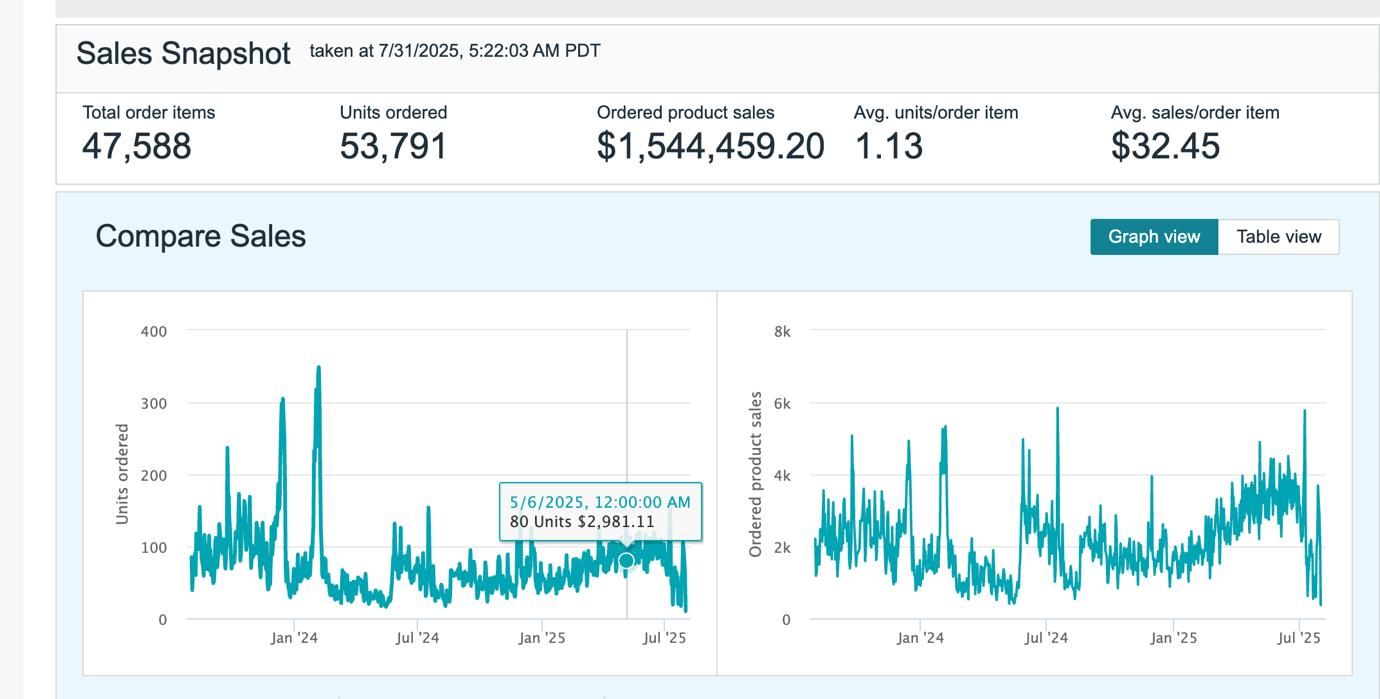Click the Ordered product sales amount $1,544,459.20
The height and width of the screenshot is (699, 1380).
[x=710, y=147]
